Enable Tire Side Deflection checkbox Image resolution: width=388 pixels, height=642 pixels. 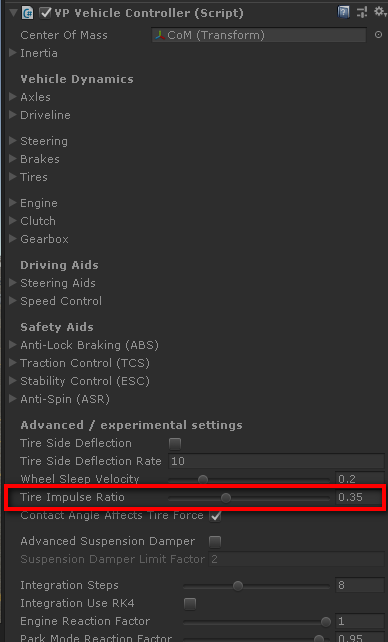click(x=175, y=443)
